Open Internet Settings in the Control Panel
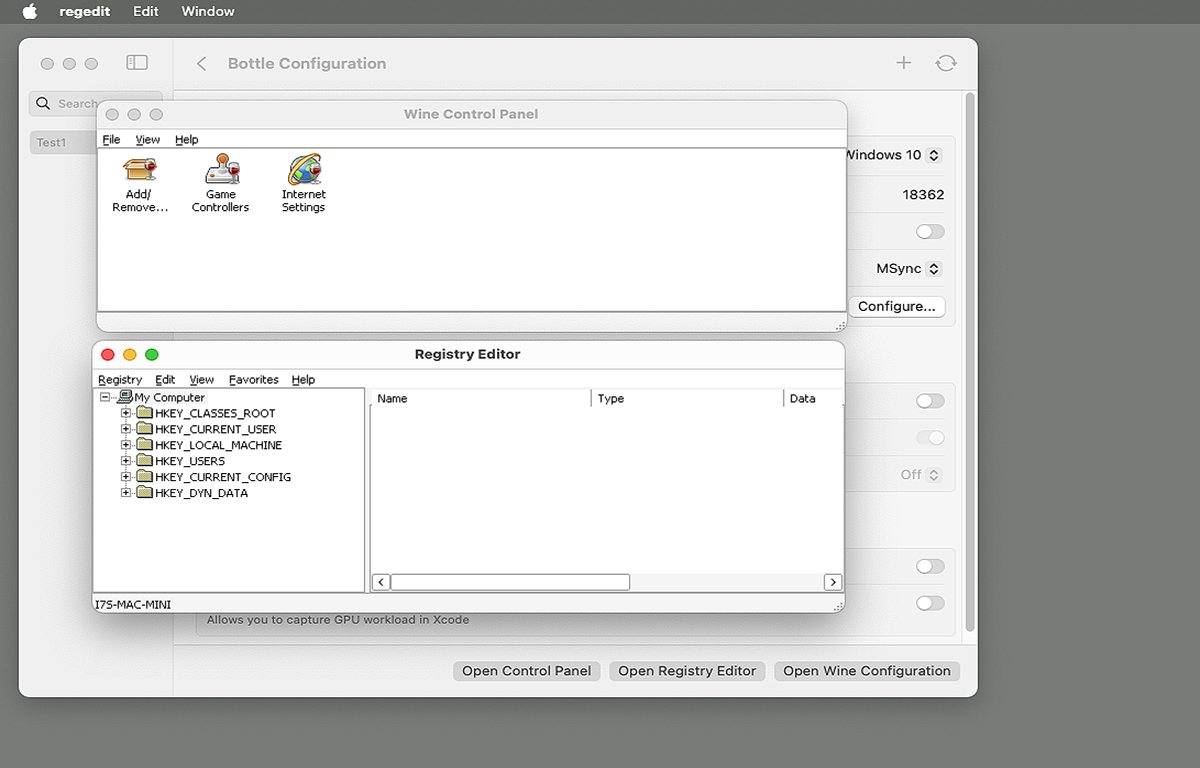 pyautogui.click(x=303, y=182)
